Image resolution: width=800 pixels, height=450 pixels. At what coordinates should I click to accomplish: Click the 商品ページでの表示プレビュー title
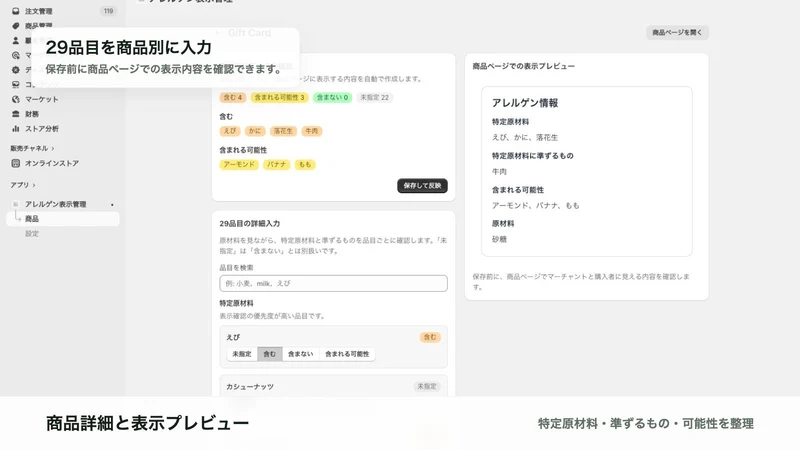pyautogui.click(x=523, y=66)
